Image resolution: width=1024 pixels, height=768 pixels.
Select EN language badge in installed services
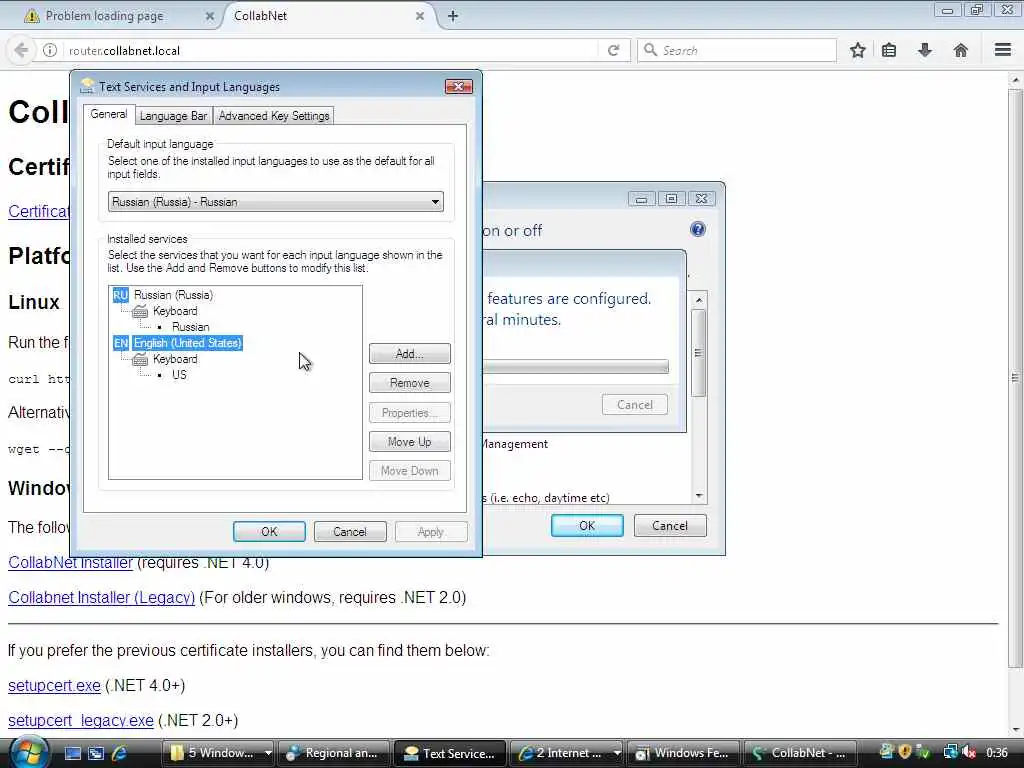[121, 343]
